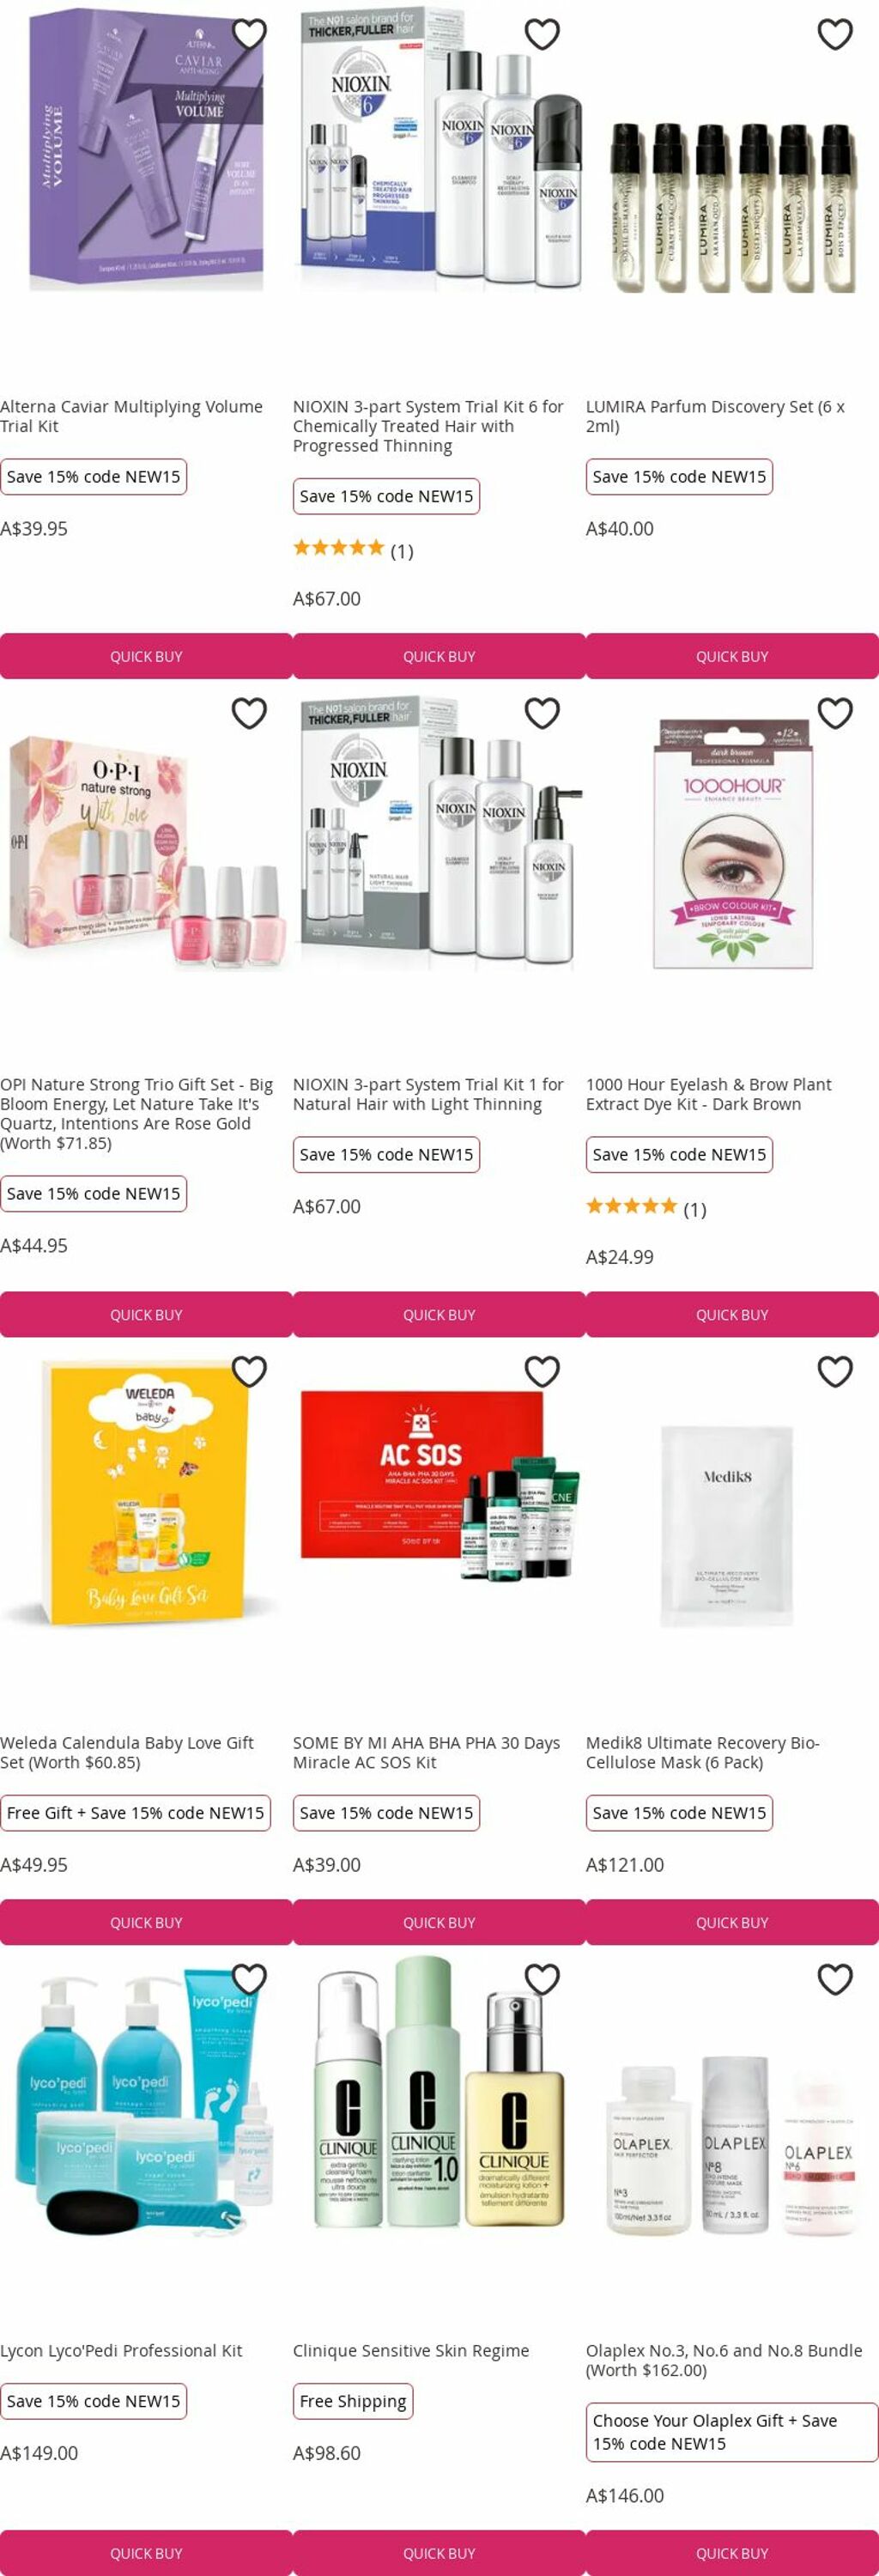Image resolution: width=879 pixels, height=2576 pixels.
Task: Quick buy the 1000 Hour Dye Kit
Action: pyautogui.click(x=732, y=1314)
